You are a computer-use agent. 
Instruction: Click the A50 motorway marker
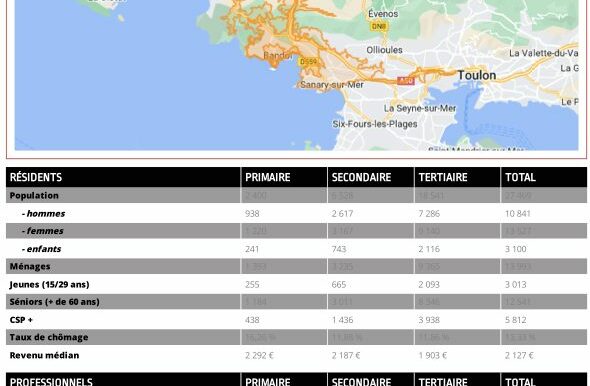(406, 81)
